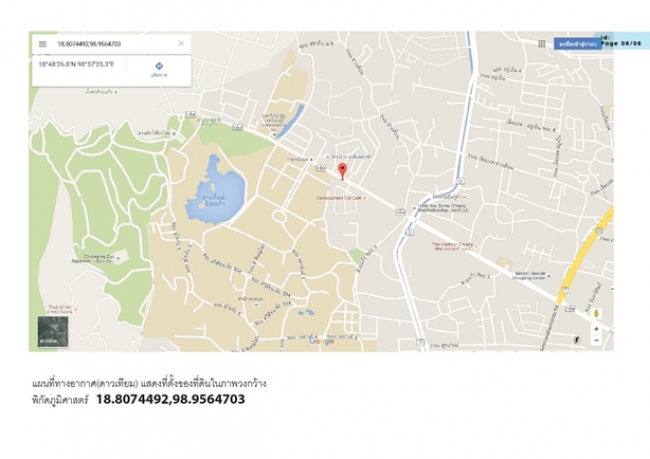Click the MAYA Lifestyle Shopping Center label
The image size is (650, 459).
[531, 276]
